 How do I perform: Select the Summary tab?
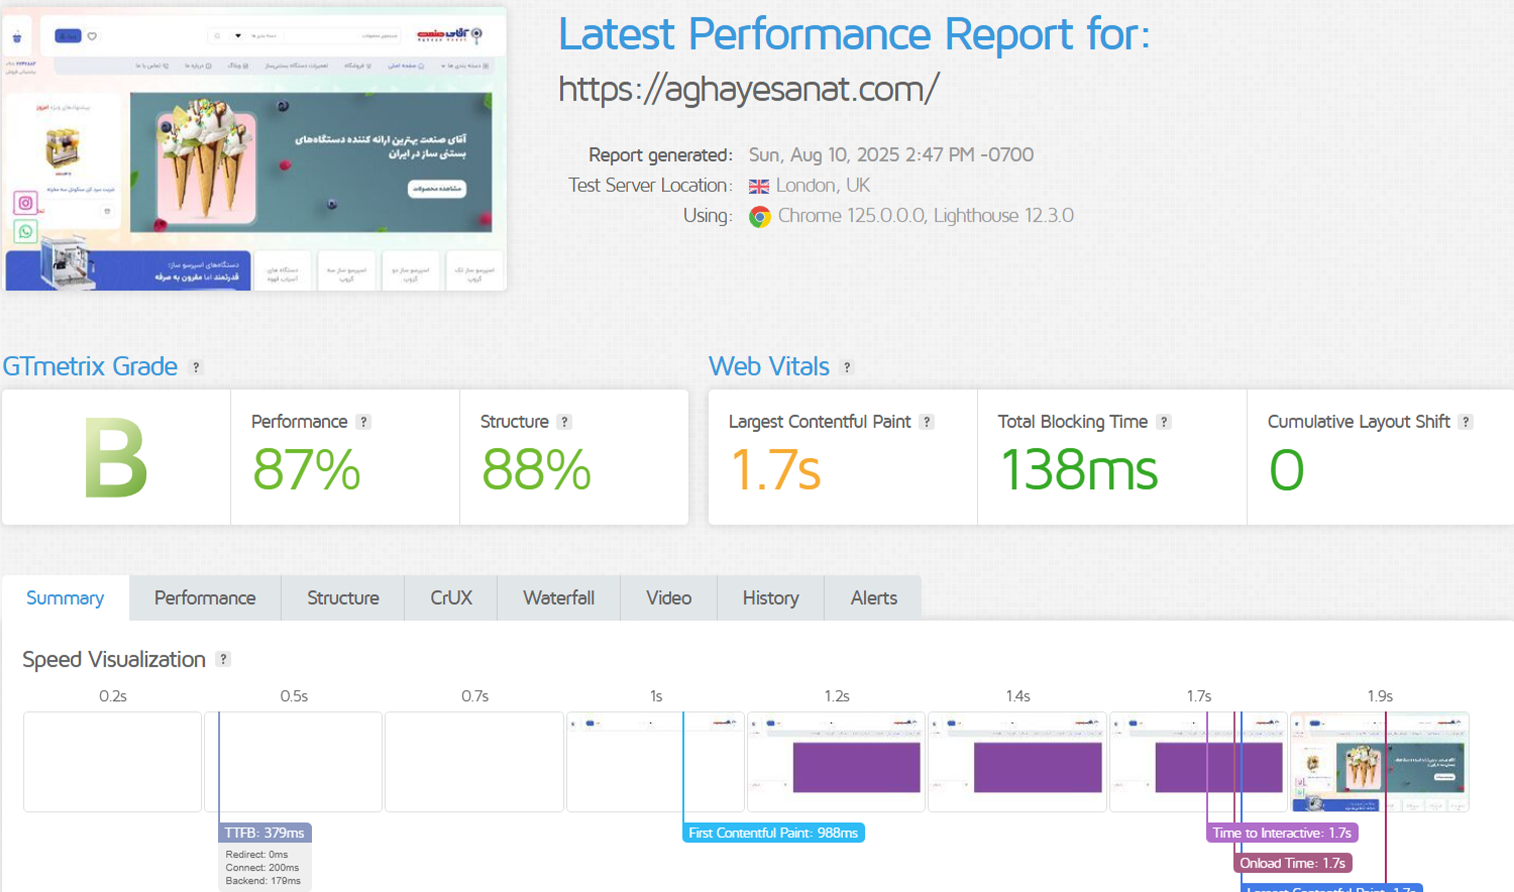click(x=65, y=598)
